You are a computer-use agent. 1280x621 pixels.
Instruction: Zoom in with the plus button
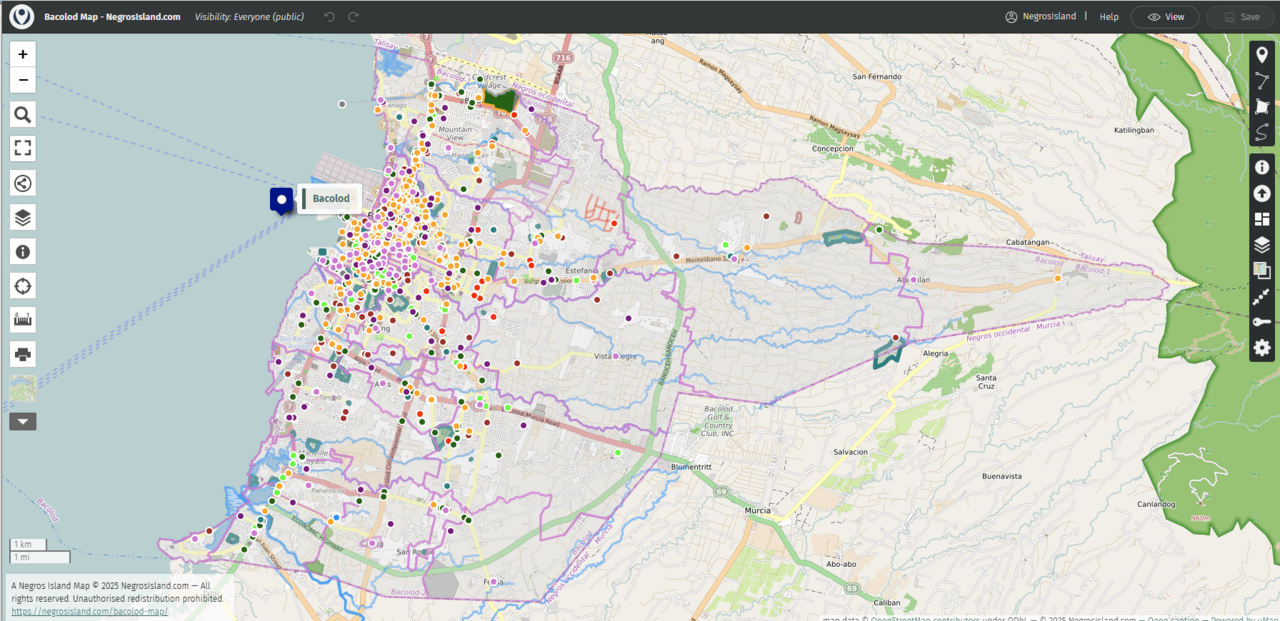[23, 54]
